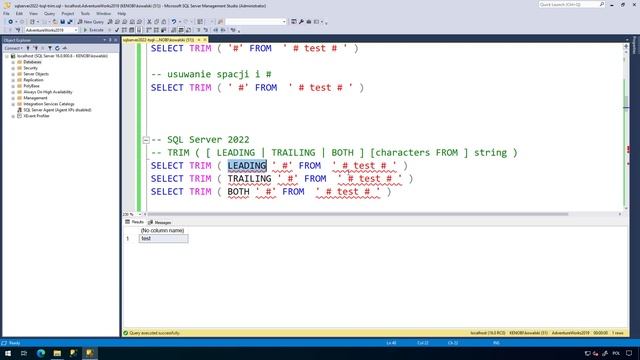This screenshot has height=360, width=640.
Task: Select Integration Services Catalogs node
Action: point(49,104)
